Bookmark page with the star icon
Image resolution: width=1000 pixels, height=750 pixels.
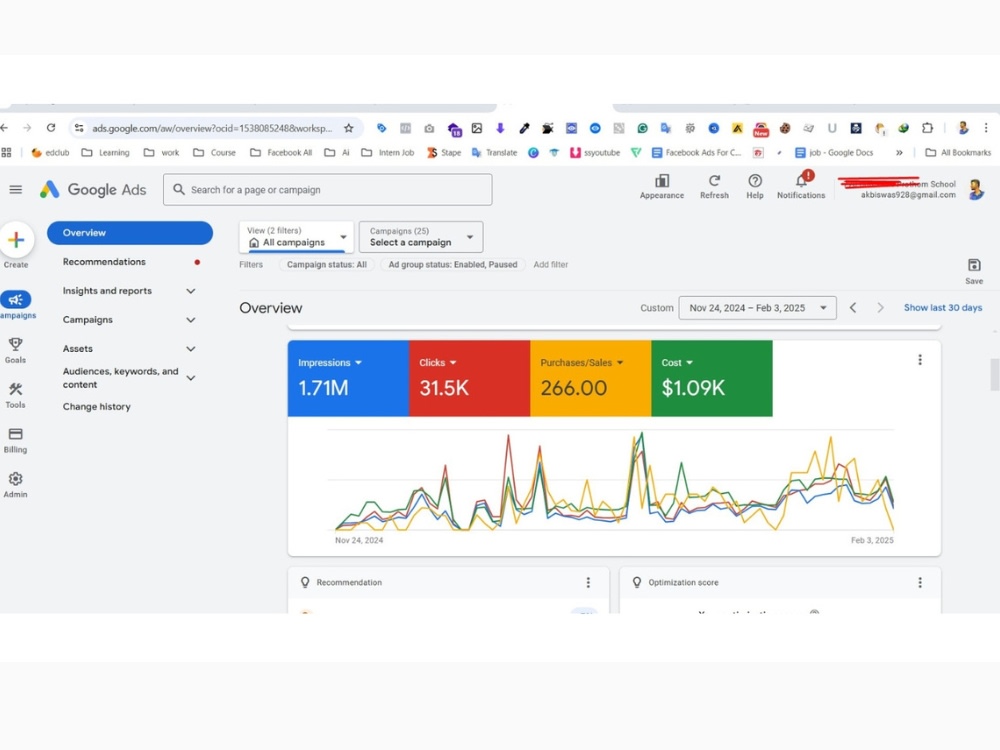348,128
